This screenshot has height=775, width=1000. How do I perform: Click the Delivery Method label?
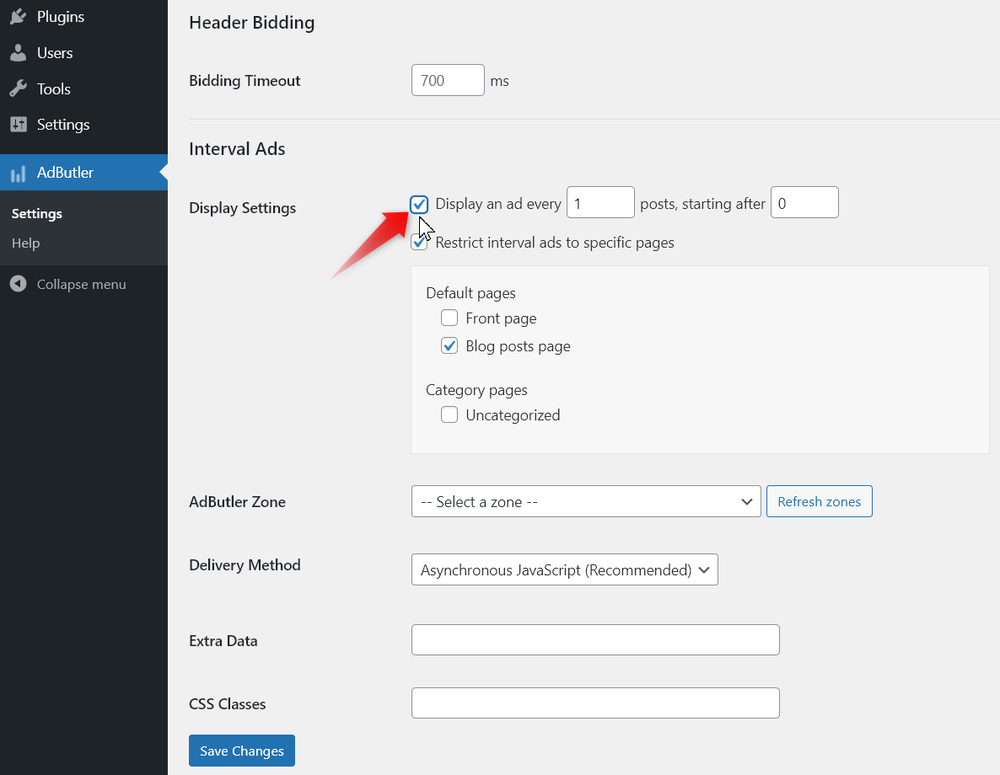coord(245,565)
